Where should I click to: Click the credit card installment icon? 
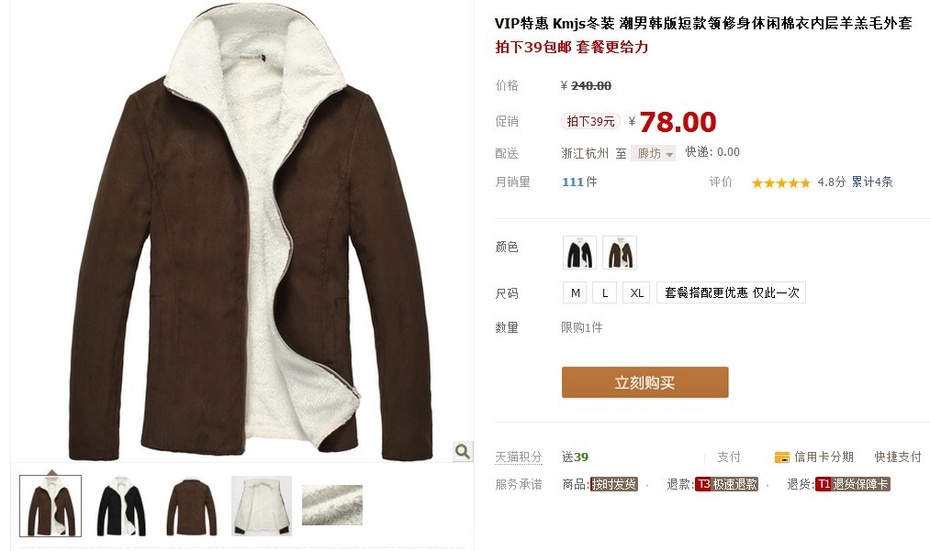[x=782, y=457]
